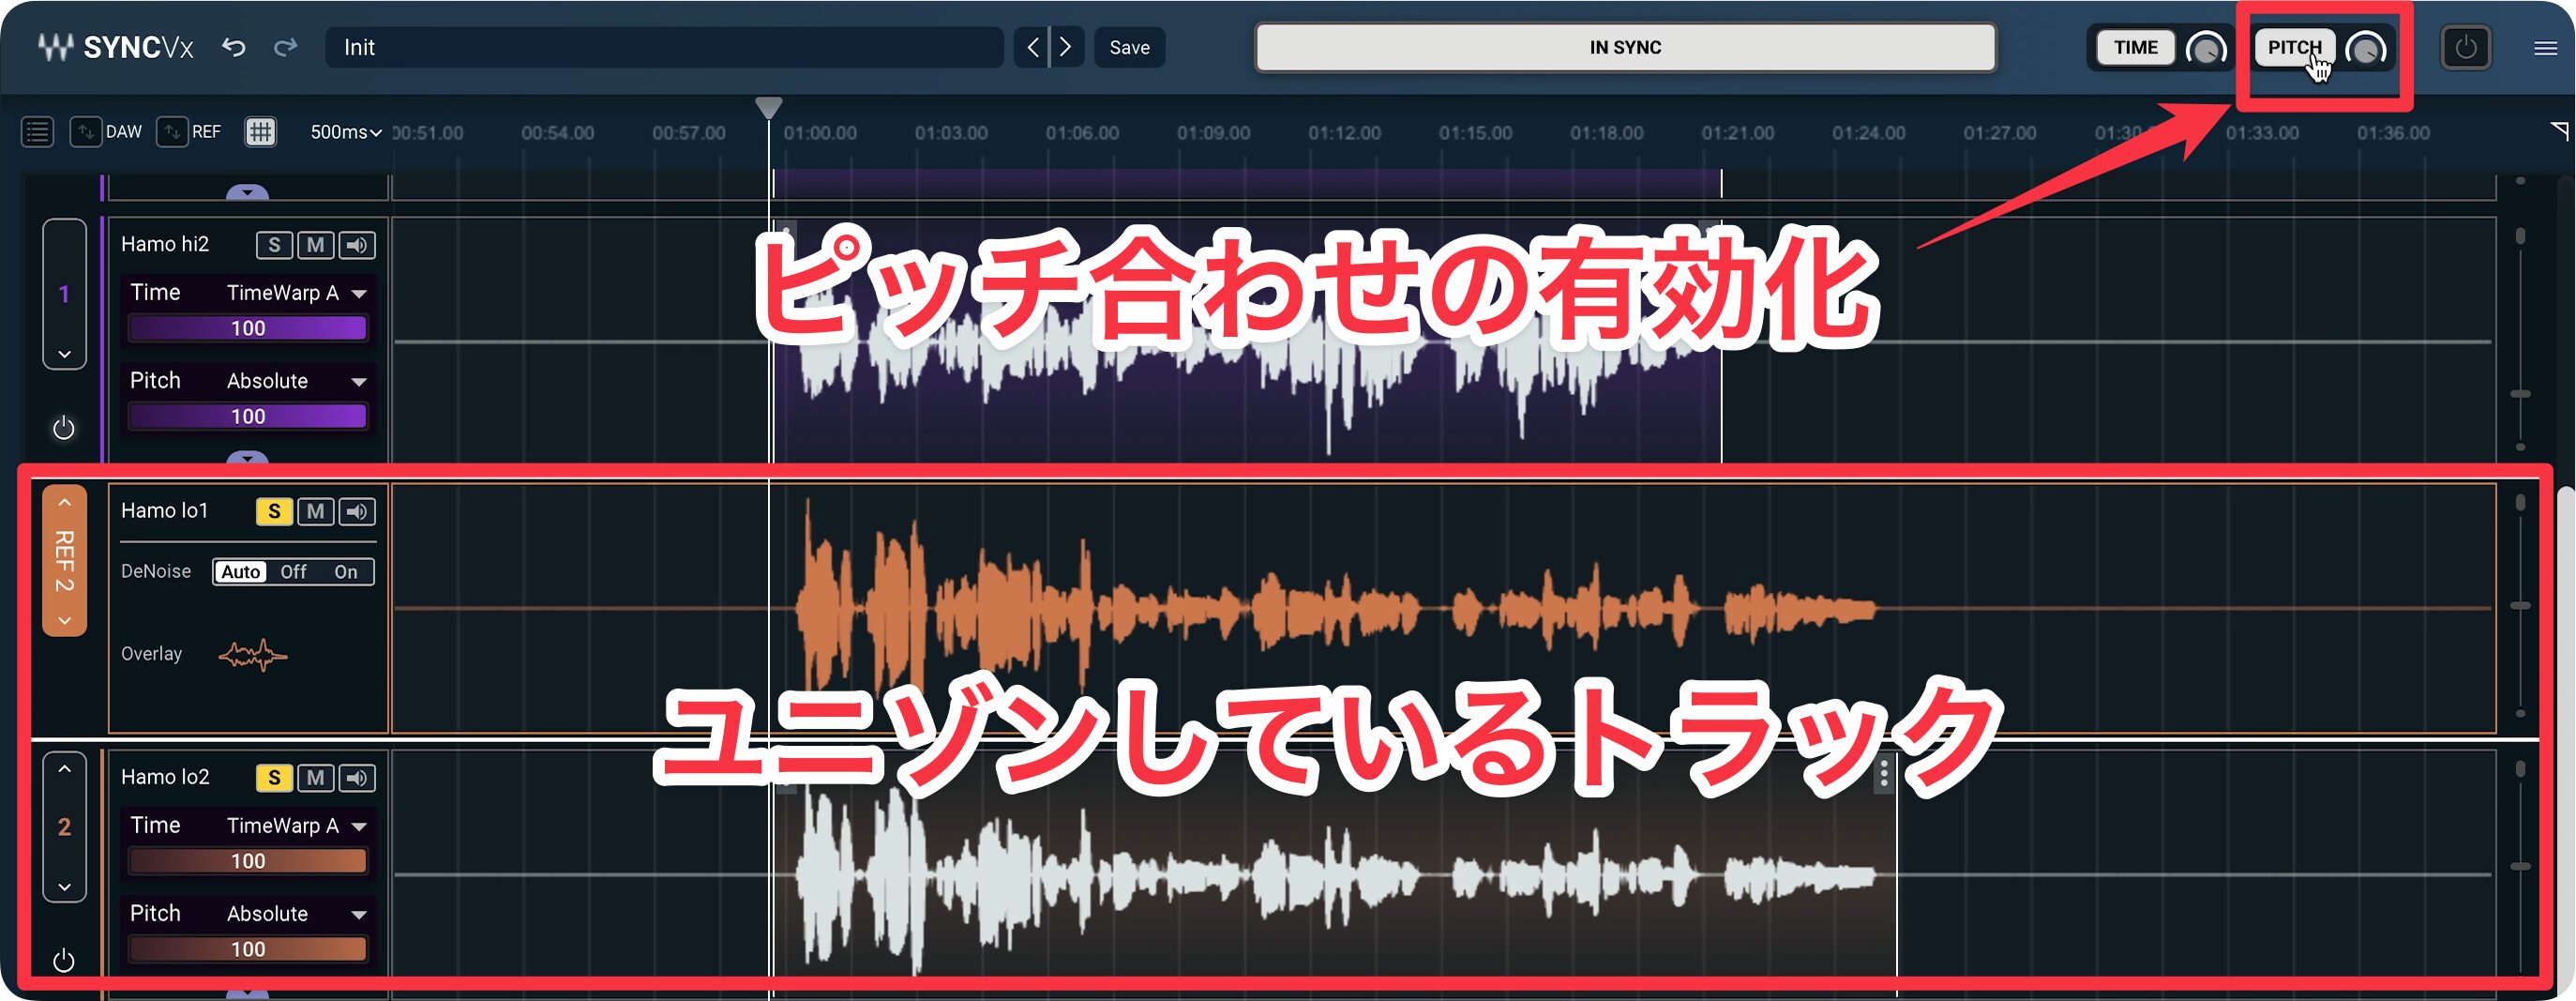Click the Init preset name field

(664, 47)
